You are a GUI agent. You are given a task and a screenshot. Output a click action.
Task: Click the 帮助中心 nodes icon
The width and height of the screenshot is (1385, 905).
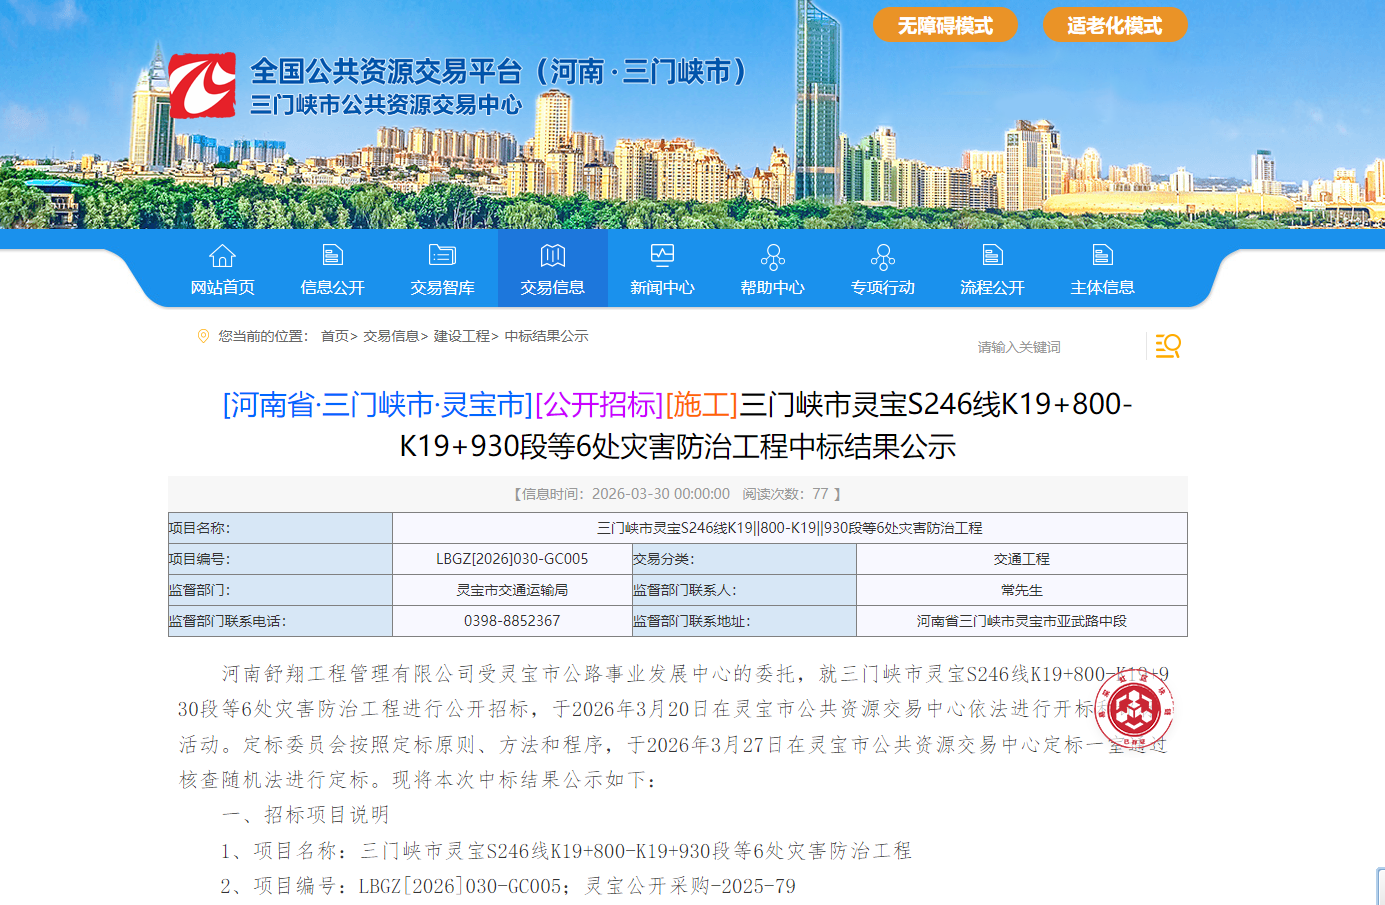(772, 257)
